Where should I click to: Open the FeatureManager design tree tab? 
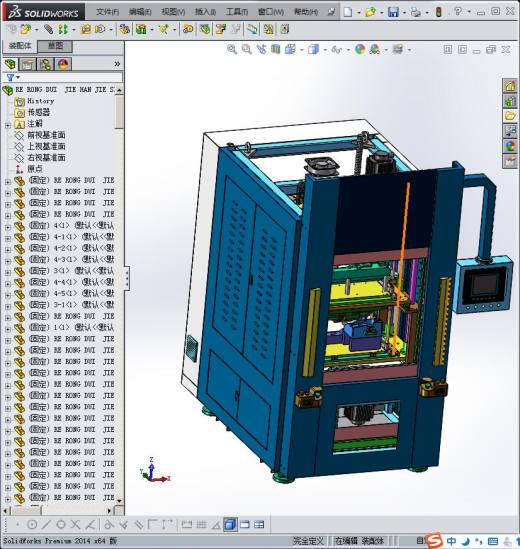(11, 64)
